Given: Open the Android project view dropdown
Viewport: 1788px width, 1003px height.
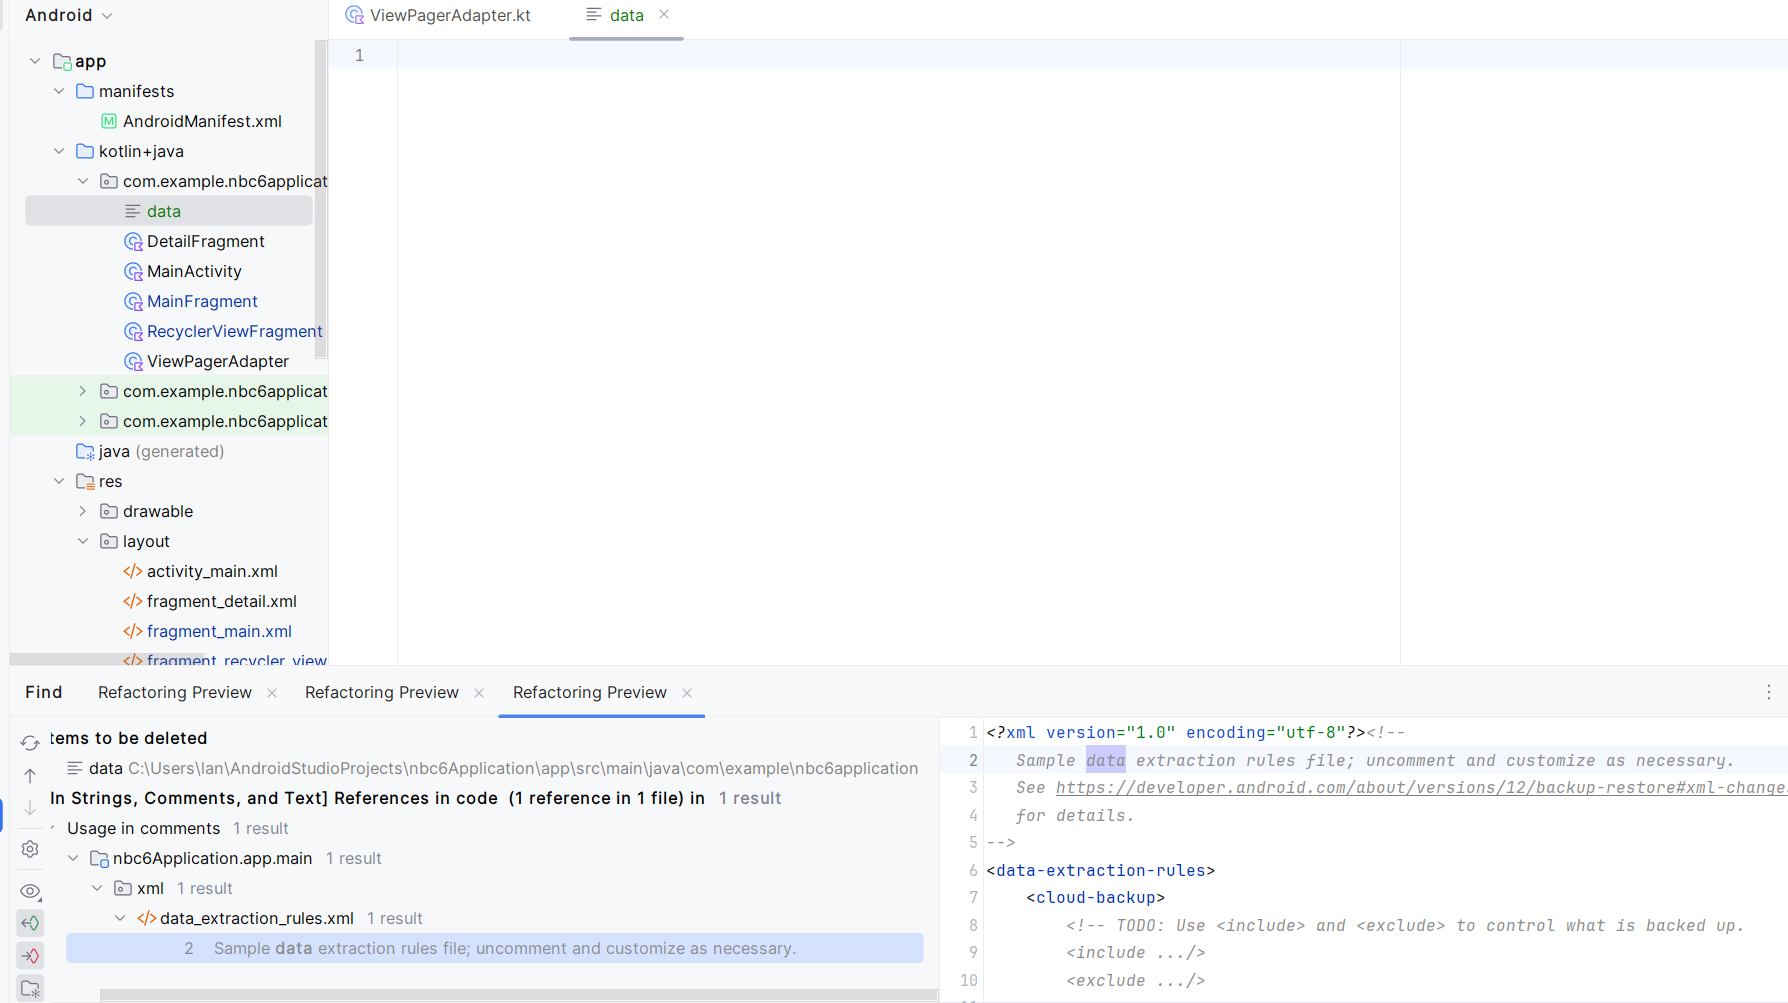Looking at the screenshot, I should point(68,16).
